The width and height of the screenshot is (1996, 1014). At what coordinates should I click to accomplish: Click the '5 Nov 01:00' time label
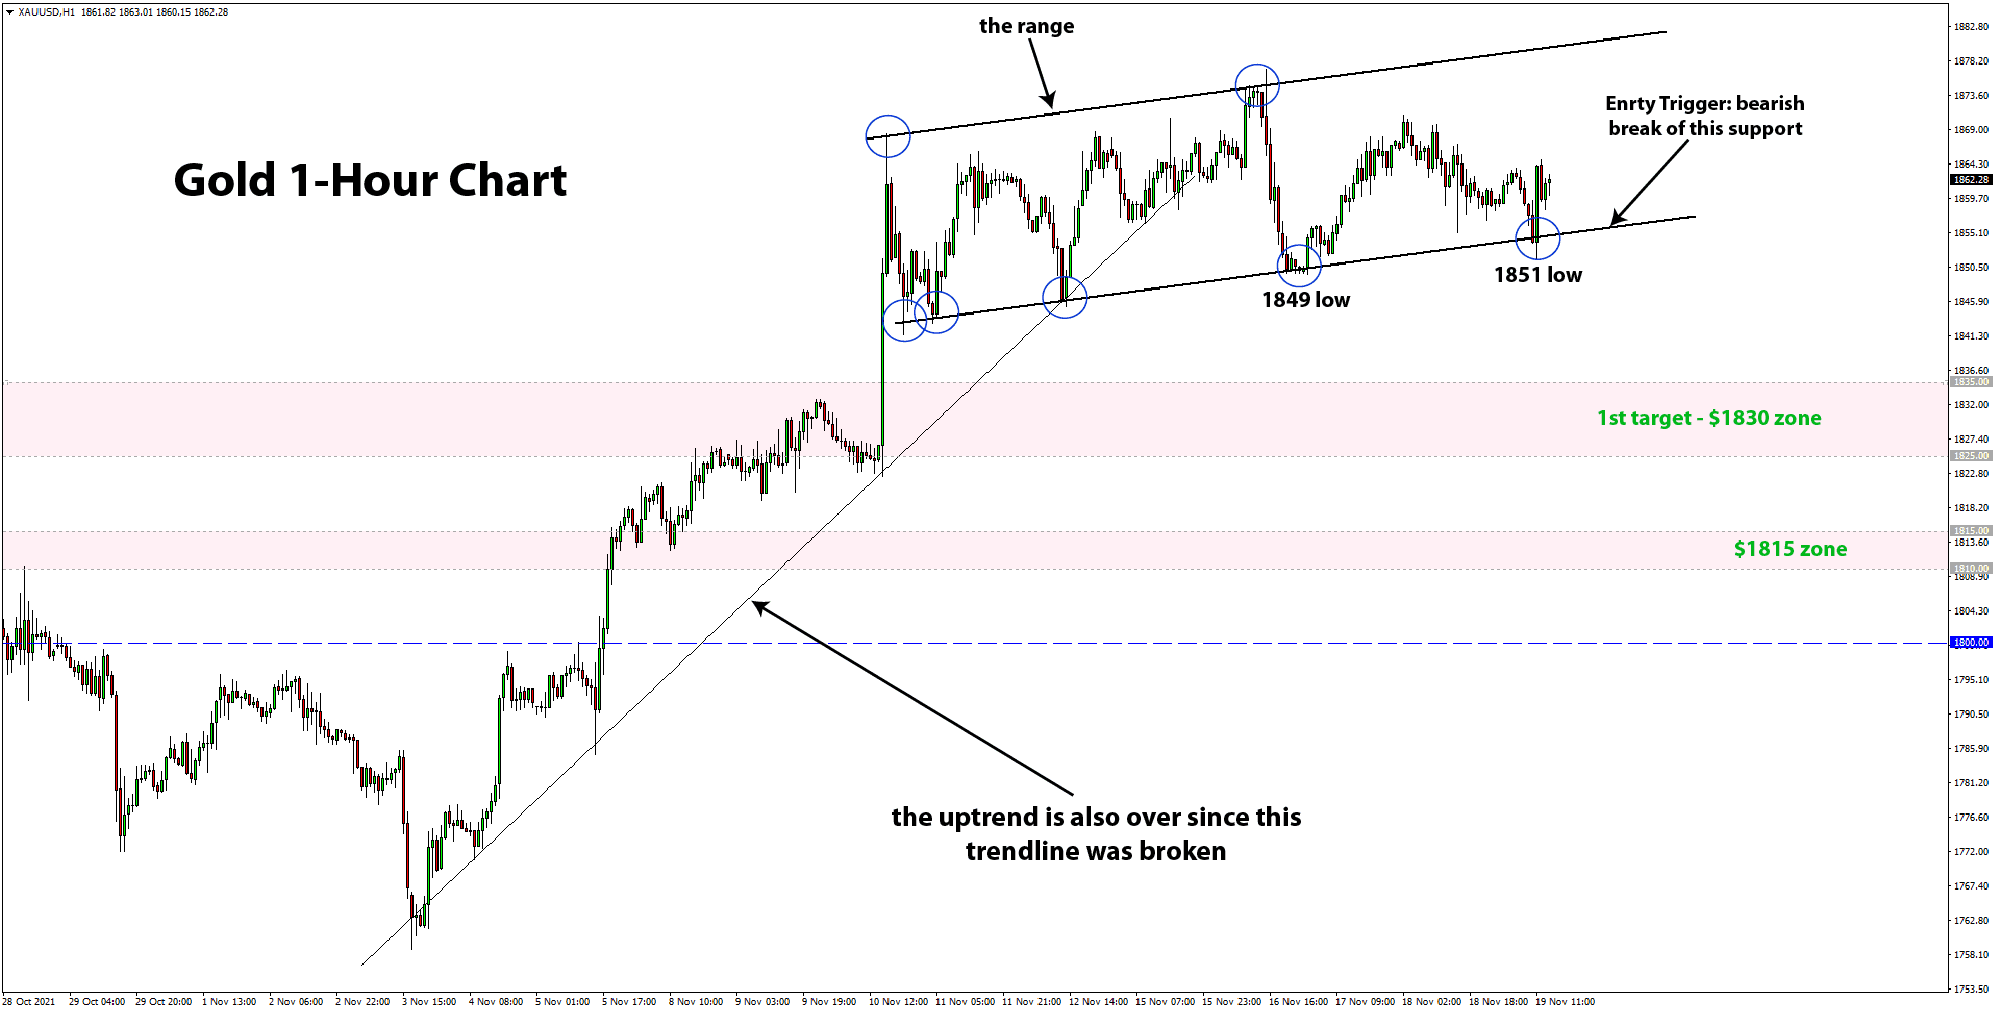coord(562,1002)
